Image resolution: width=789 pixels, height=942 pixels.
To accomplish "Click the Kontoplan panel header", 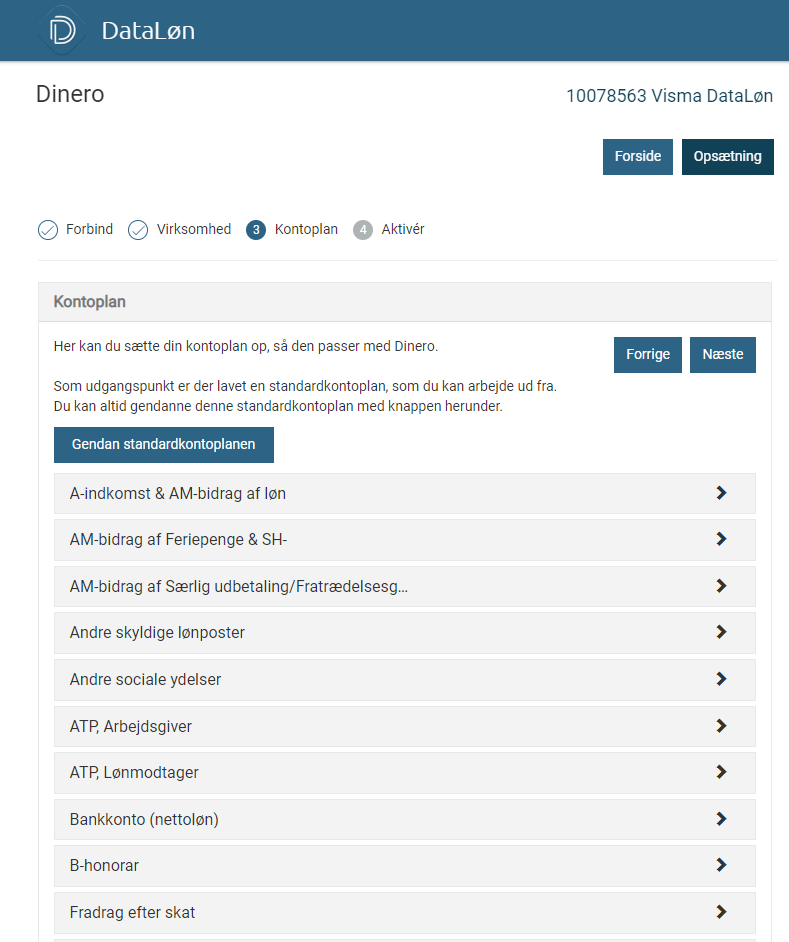I will click(404, 302).
